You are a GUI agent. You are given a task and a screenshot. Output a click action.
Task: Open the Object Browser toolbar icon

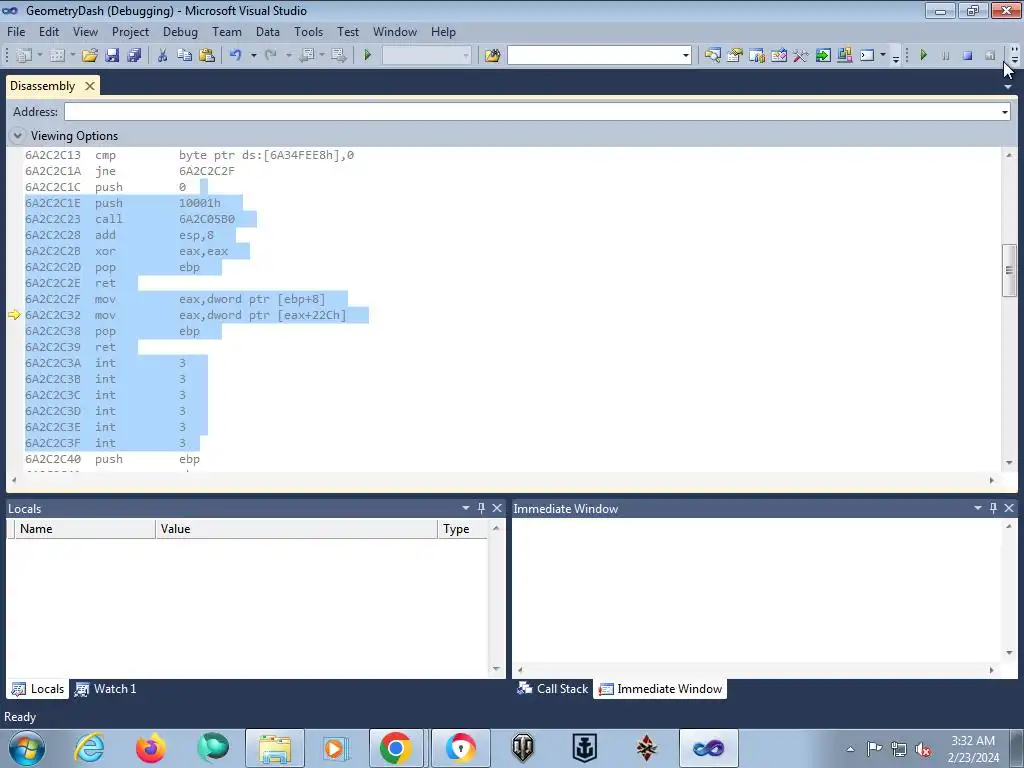pos(779,56)
